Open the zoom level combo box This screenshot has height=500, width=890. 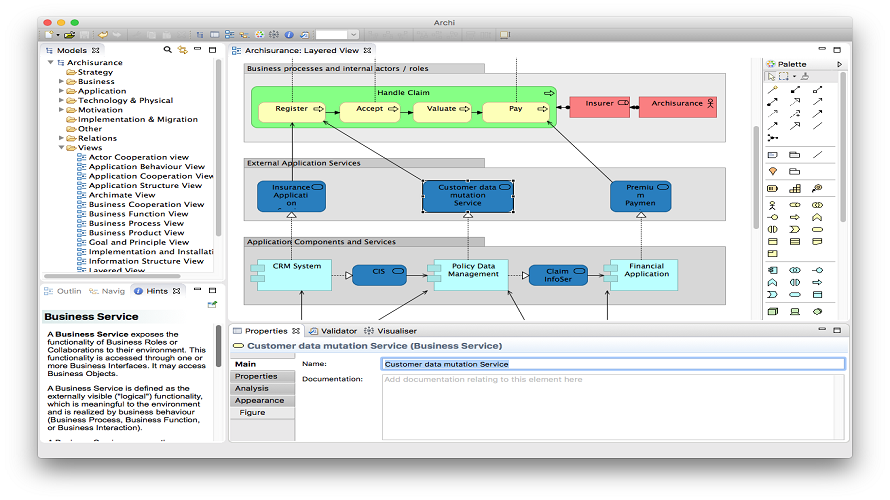pos(337,35)
